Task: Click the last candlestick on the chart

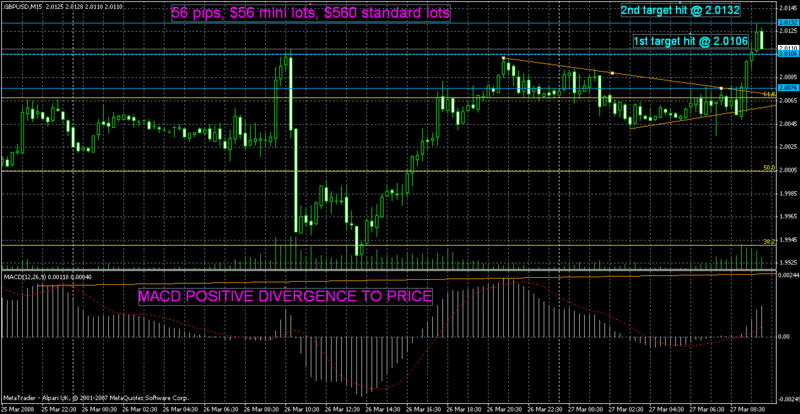Action: coord(761,39)
